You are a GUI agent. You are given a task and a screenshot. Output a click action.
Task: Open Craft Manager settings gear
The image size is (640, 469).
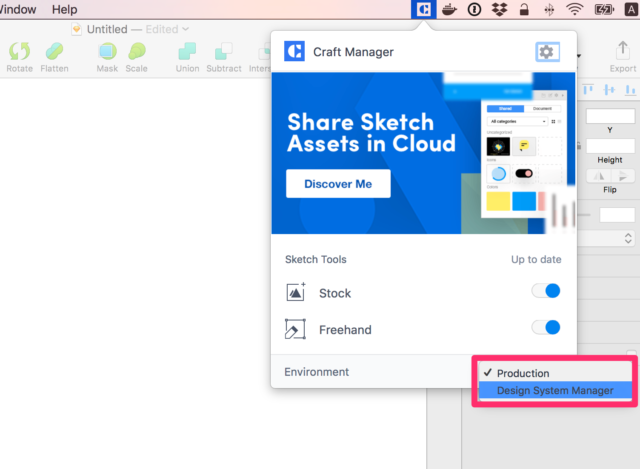point(547,52)
